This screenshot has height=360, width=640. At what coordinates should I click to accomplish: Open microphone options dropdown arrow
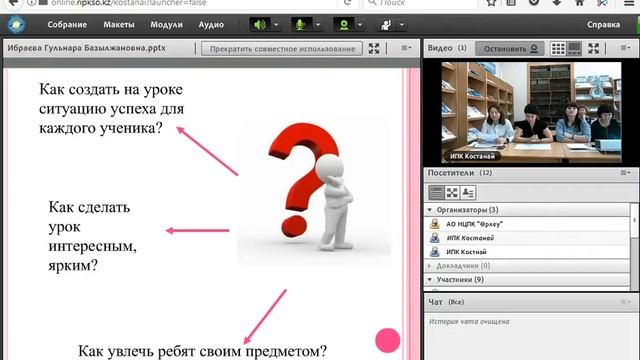tap(318, 25)
